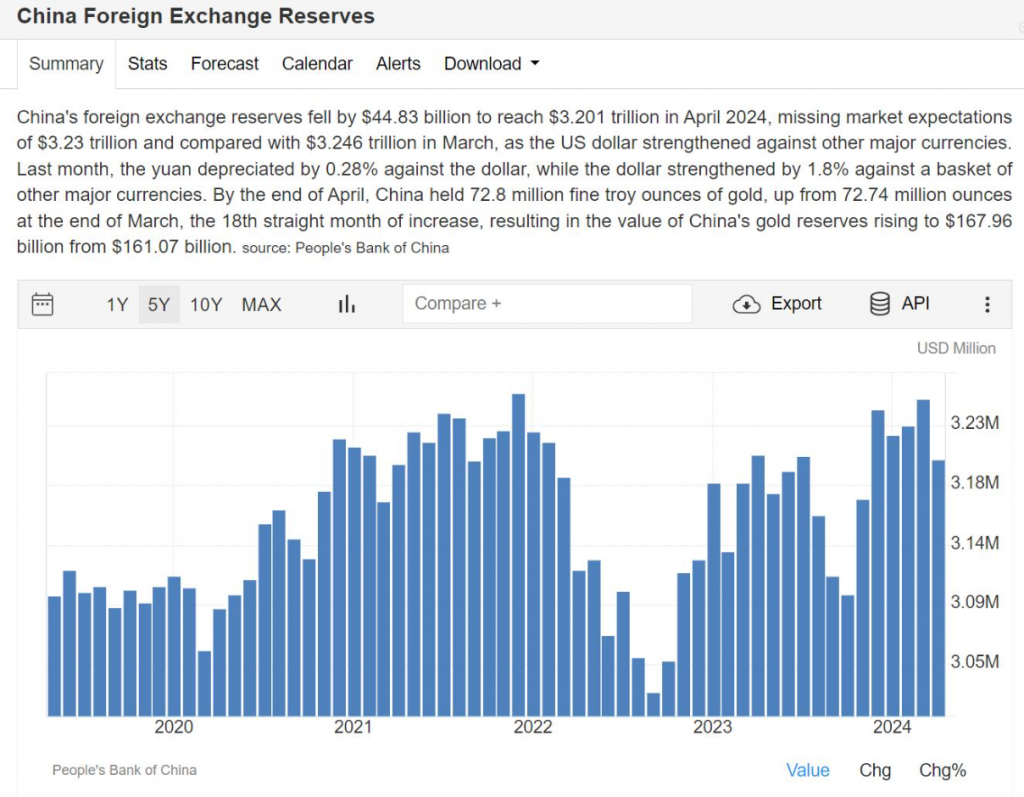Click the Summary tab

66,63
